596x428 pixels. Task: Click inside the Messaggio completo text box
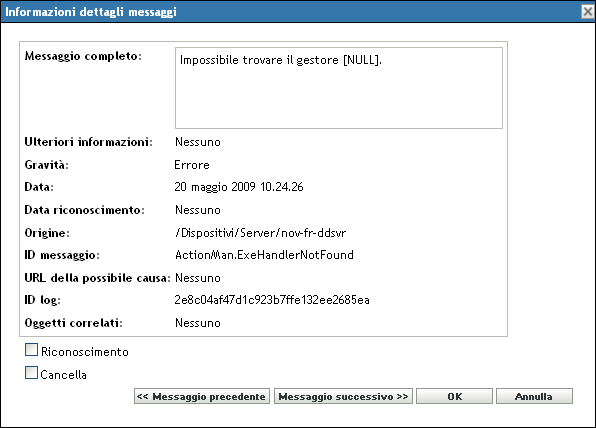[339, 88]
